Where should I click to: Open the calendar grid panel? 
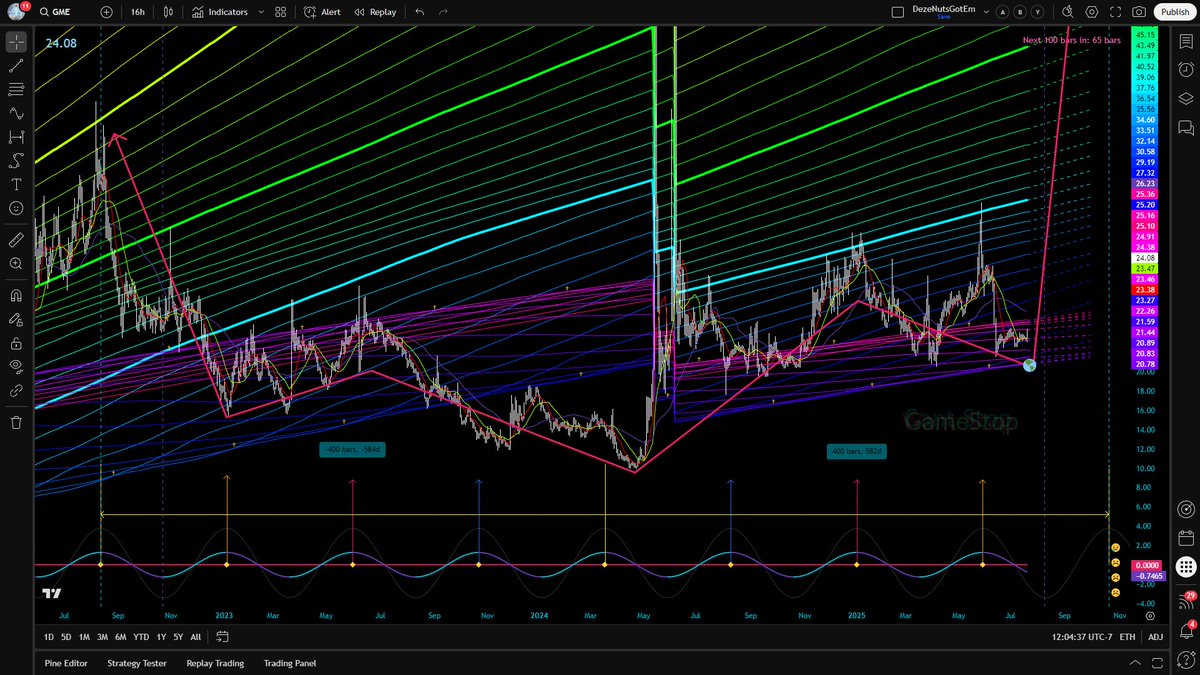[1186, 537]
